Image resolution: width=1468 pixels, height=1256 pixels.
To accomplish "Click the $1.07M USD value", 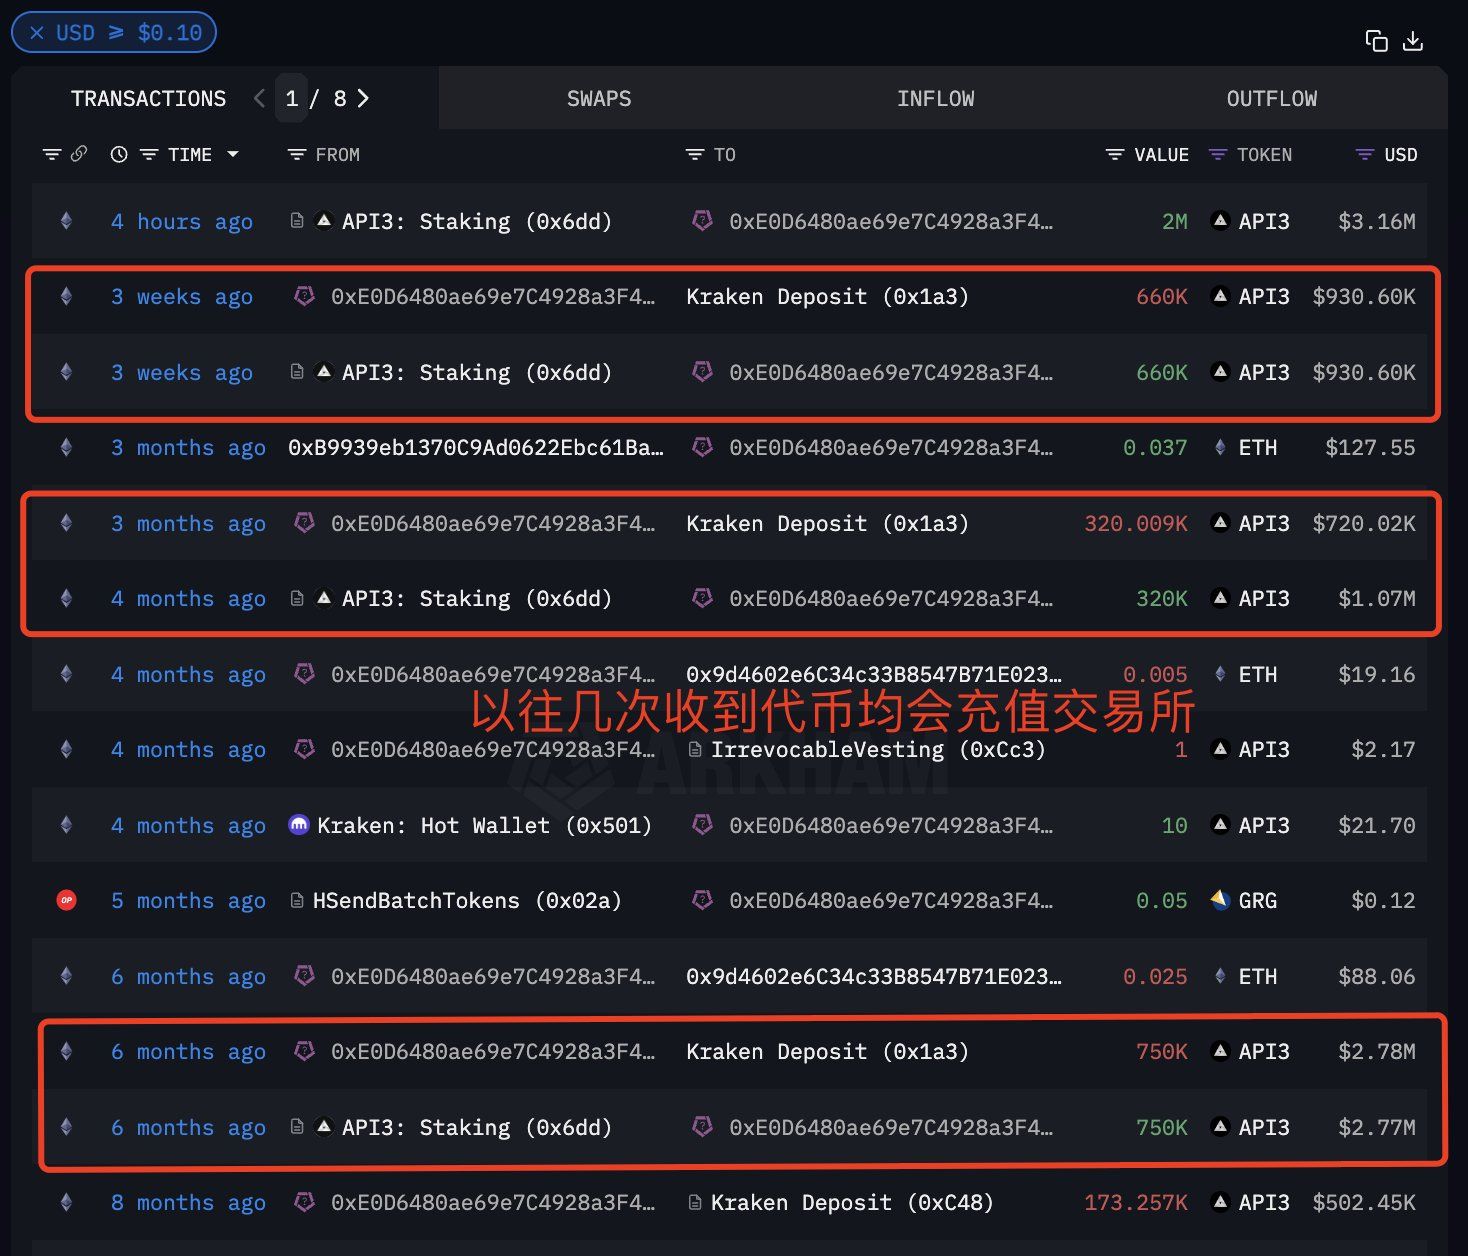I will (1376, 599).
